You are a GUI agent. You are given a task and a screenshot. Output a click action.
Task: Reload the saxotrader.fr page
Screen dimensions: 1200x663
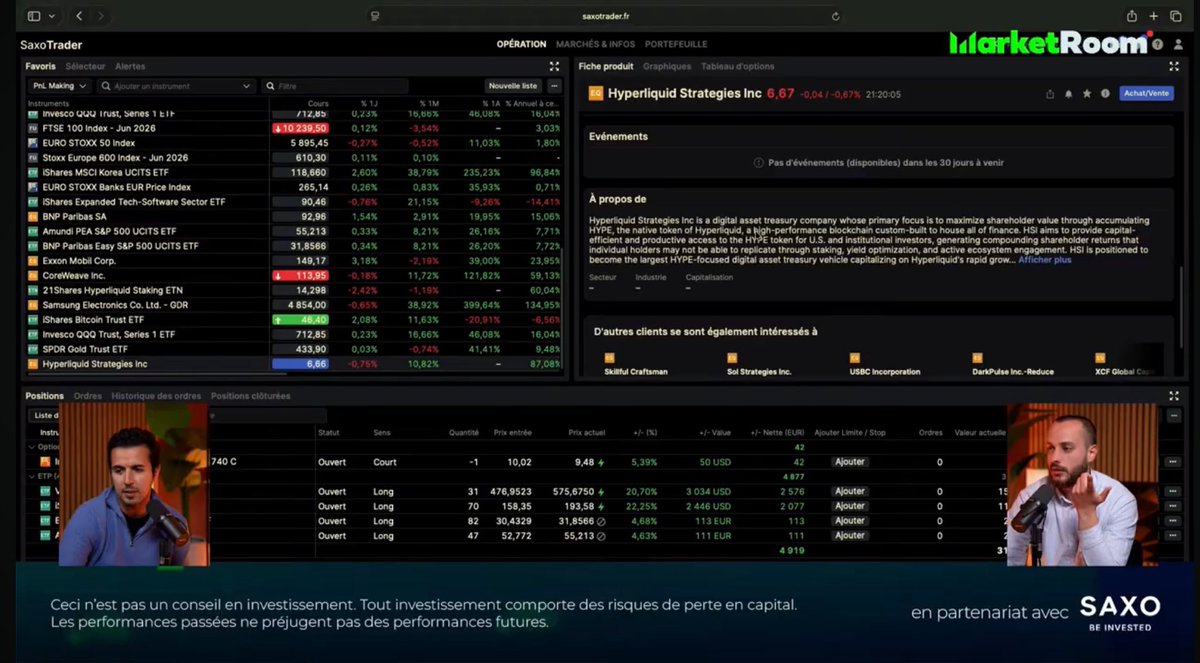pos(835,16)
